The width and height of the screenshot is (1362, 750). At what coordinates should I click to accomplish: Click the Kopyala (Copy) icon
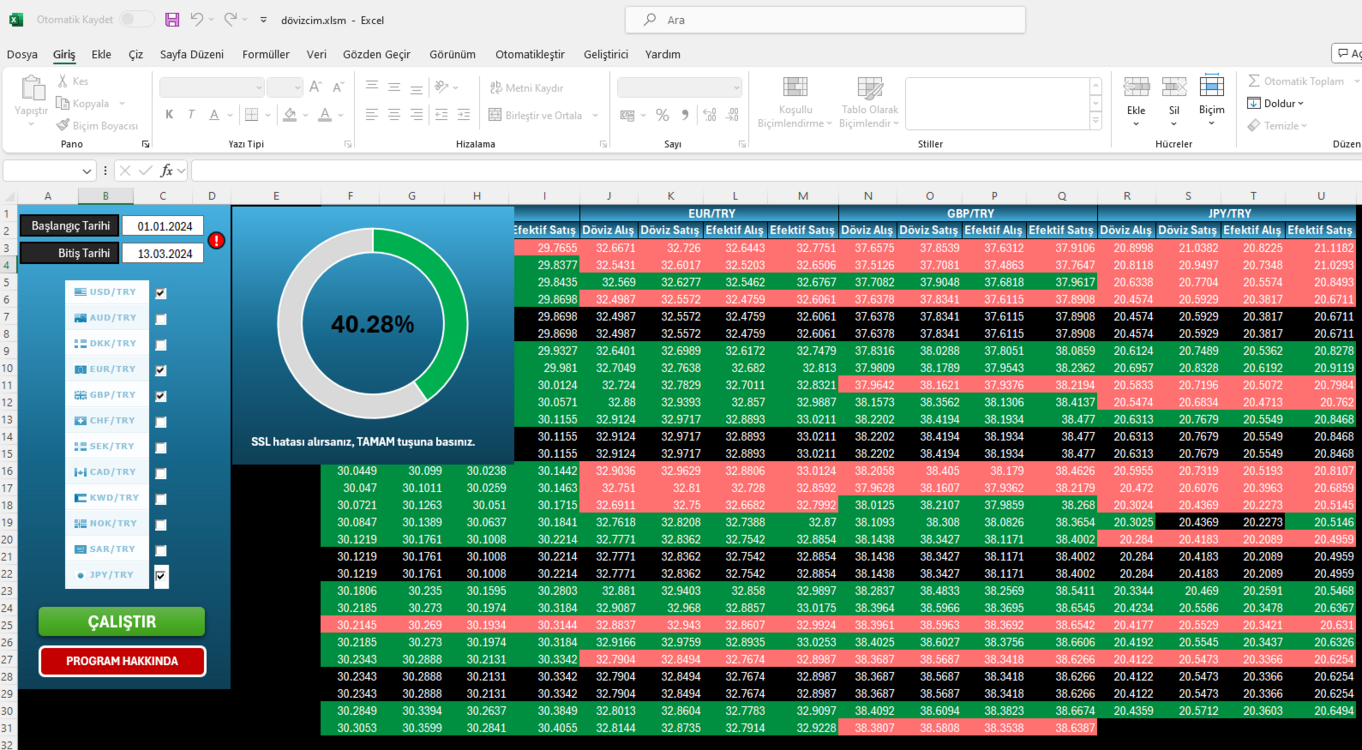click(x=63, y=103)
